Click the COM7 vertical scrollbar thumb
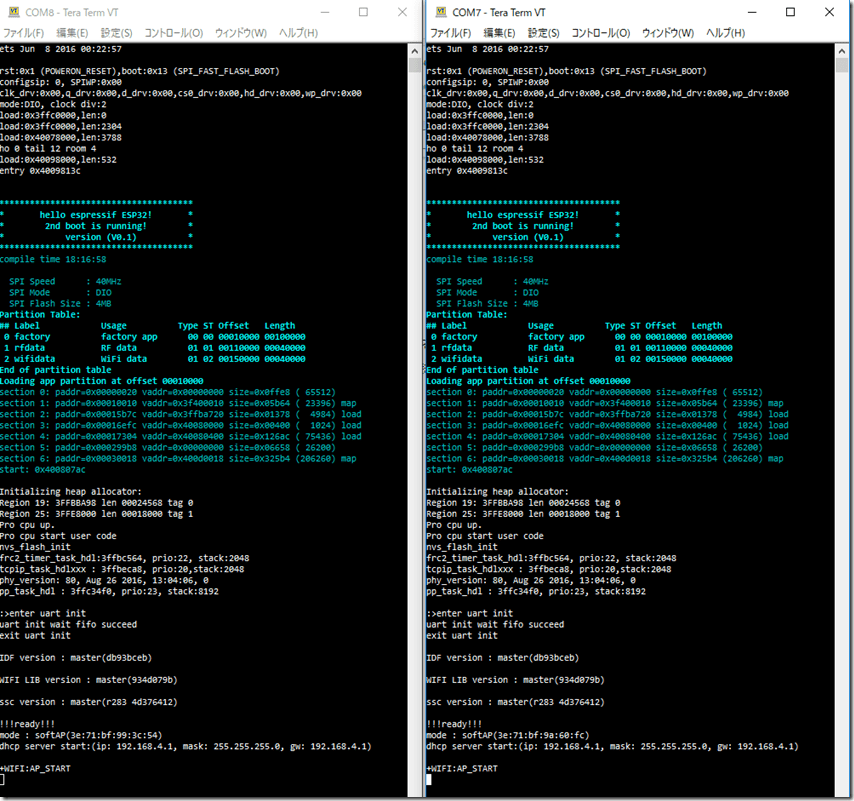Screen dimensions: 854x801 click(x=842, y=65)
